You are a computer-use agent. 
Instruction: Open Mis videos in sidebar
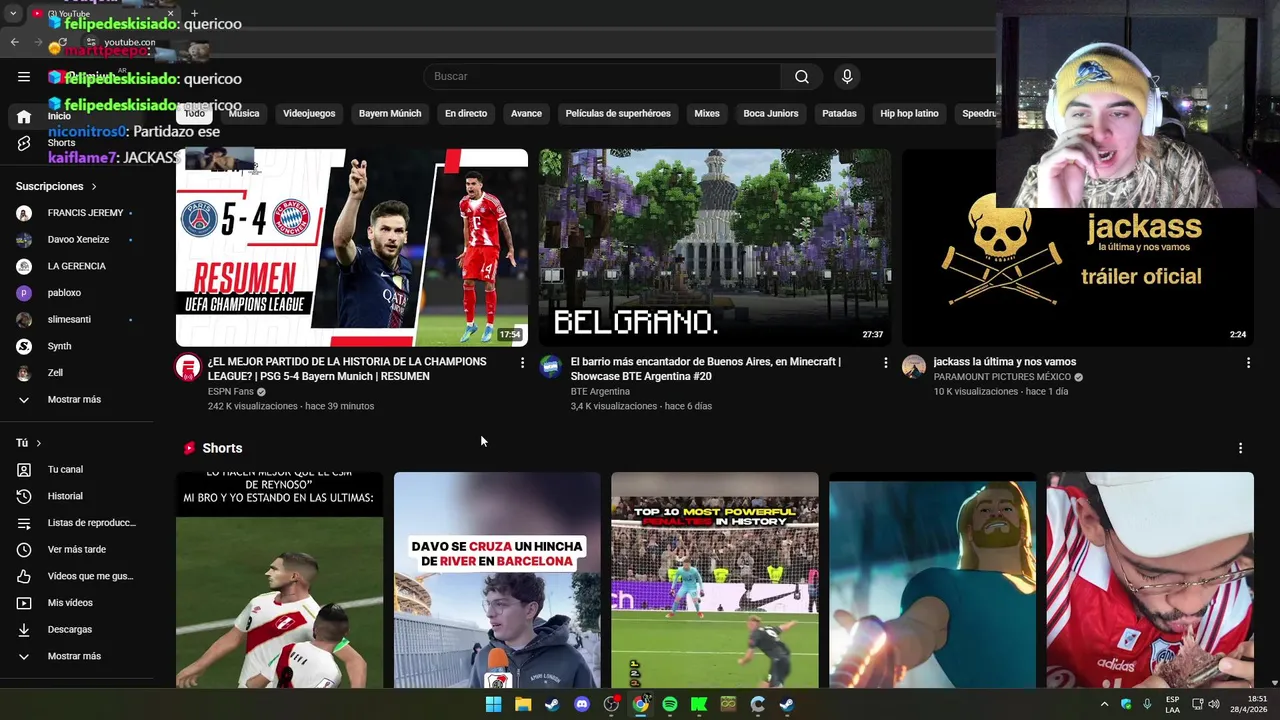point(76,603)
